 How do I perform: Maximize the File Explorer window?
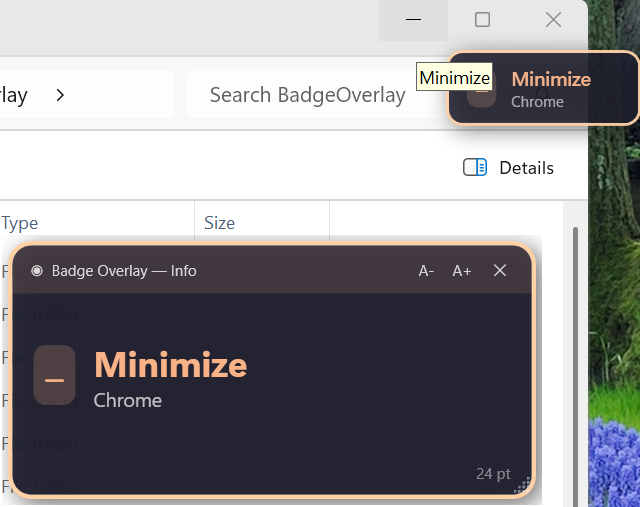482,20
